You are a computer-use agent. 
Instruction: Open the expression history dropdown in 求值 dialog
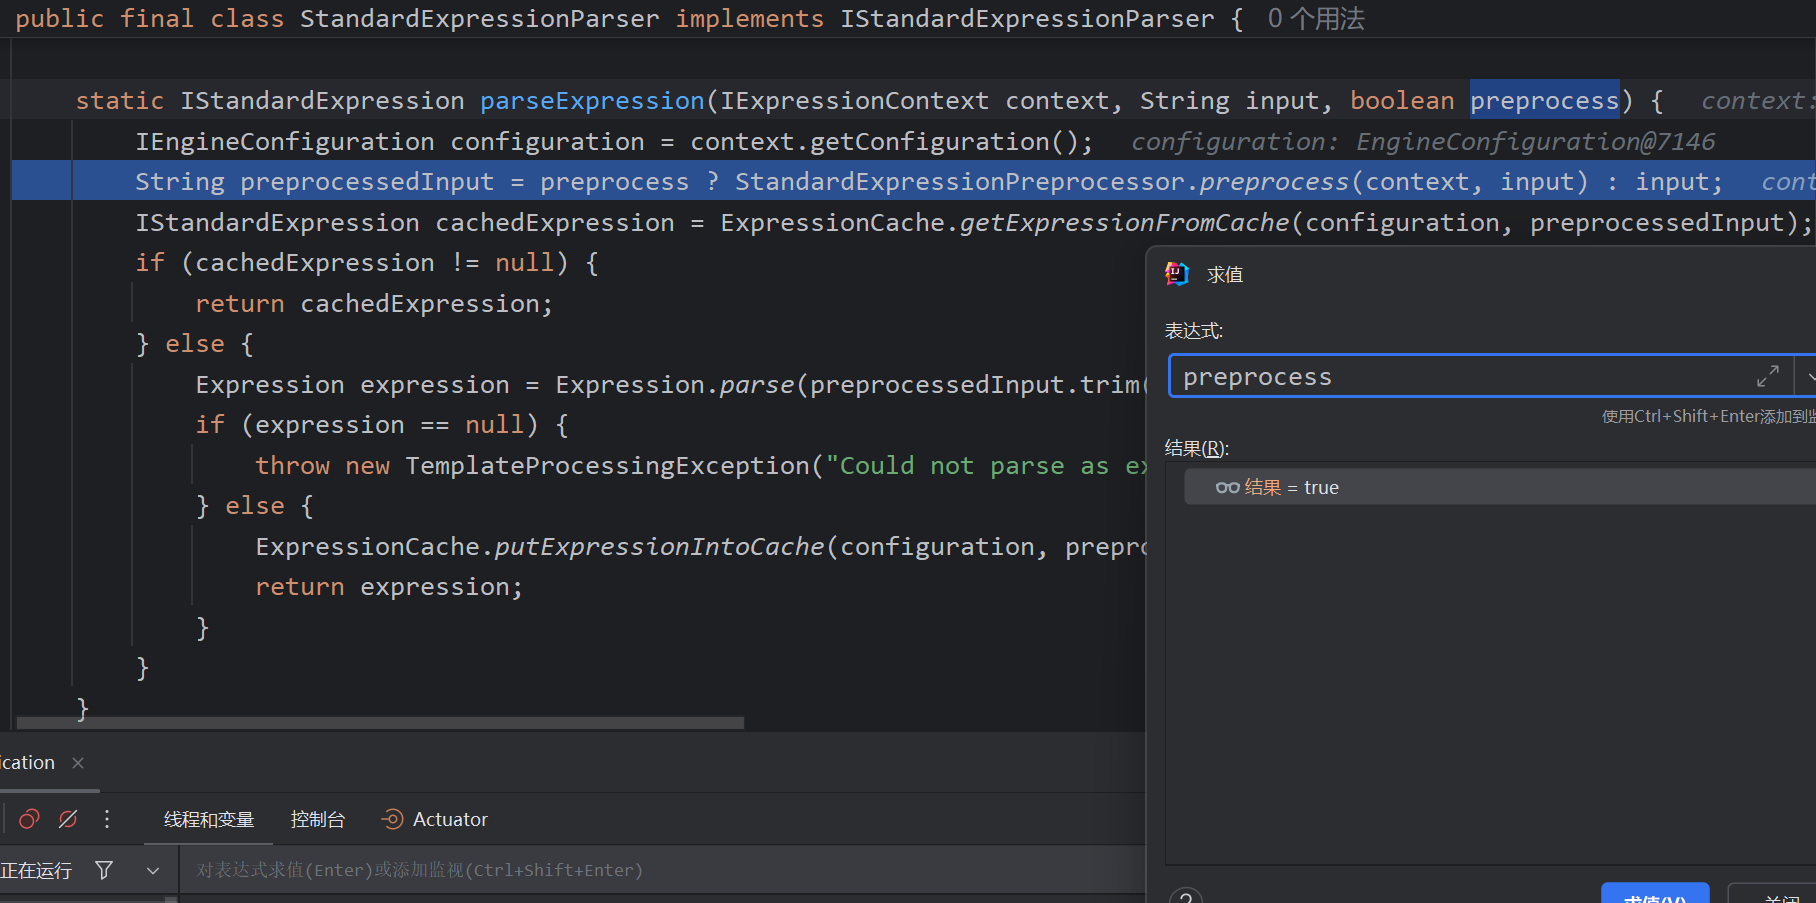click(x=1807, y=376)
